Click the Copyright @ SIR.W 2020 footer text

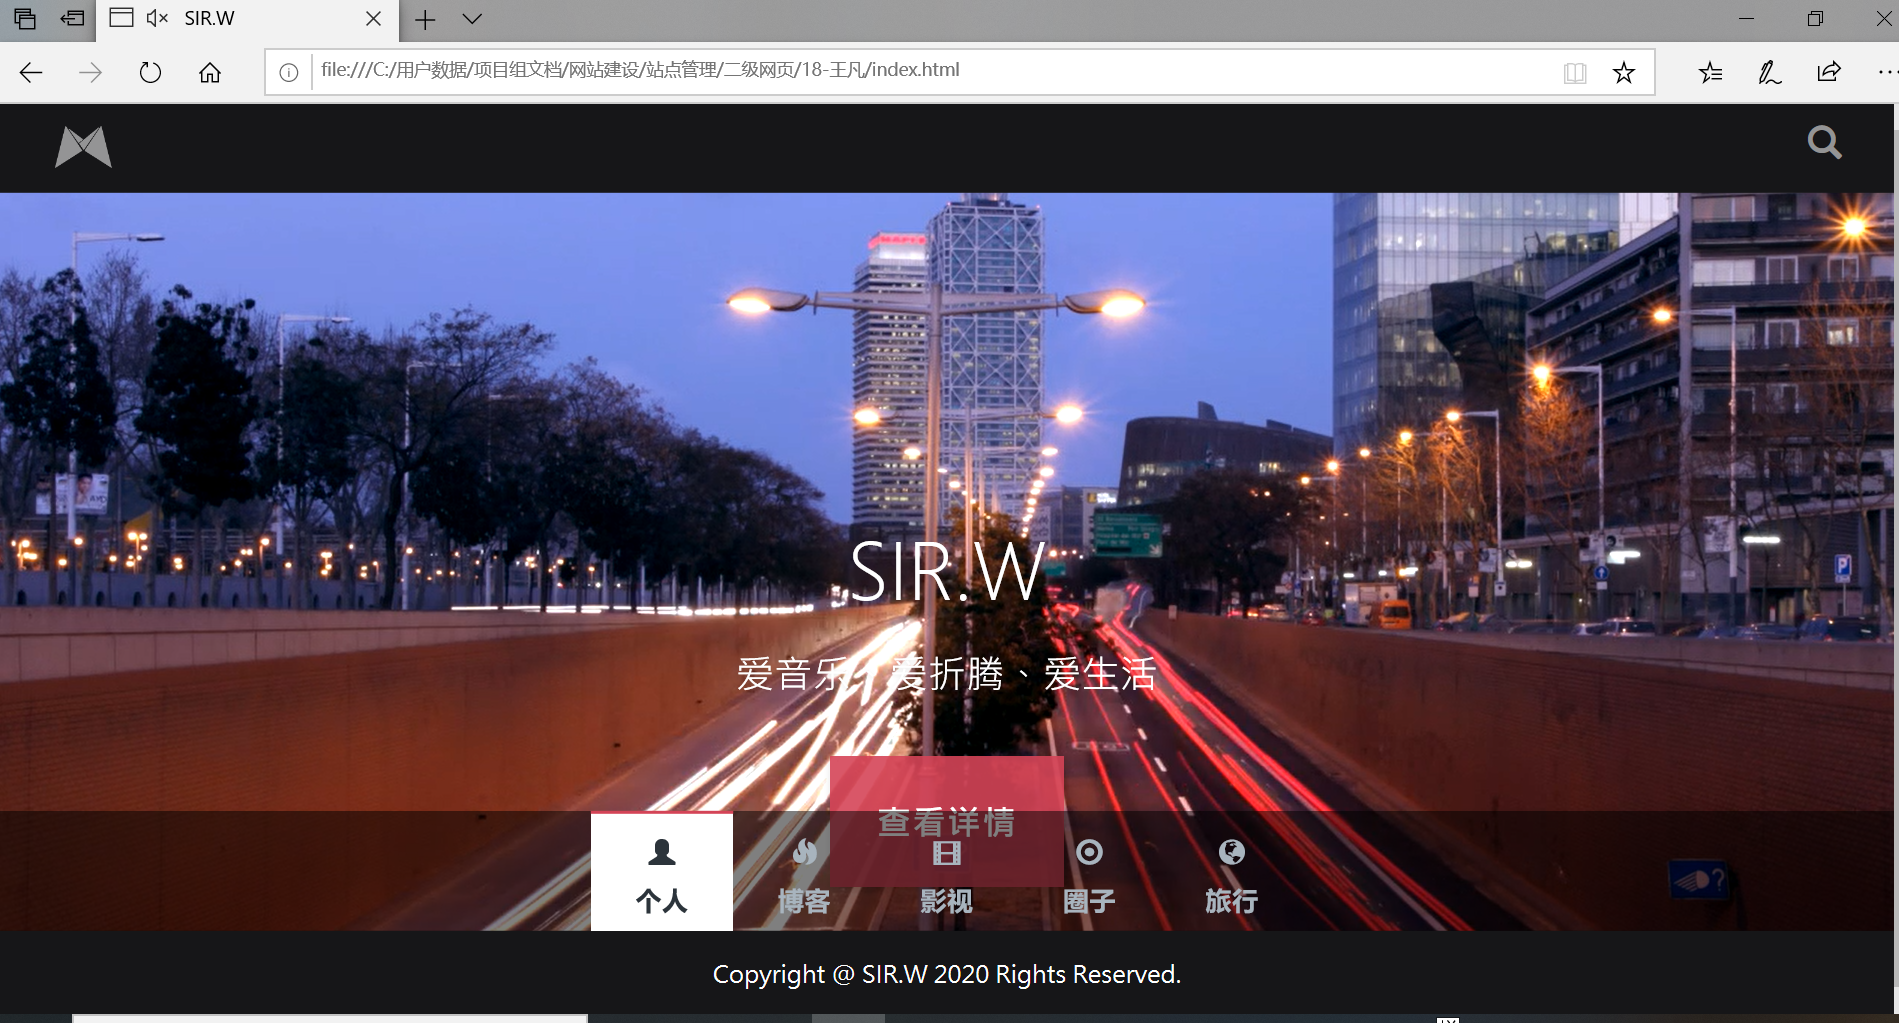(x=946, y=974)
